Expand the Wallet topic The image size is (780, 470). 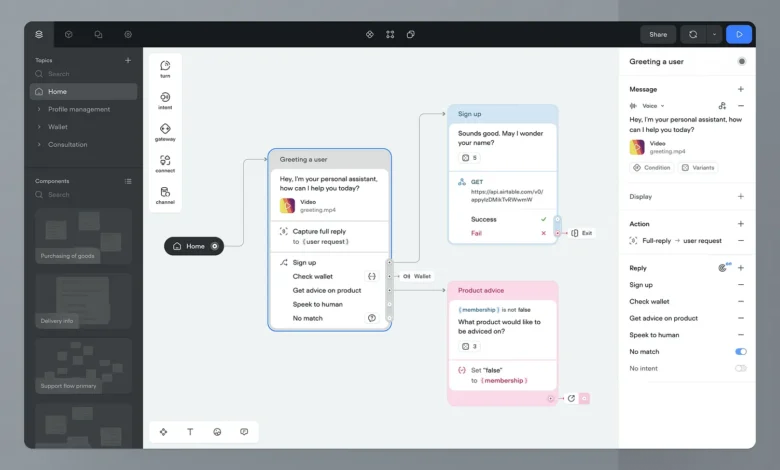(58, 127)
